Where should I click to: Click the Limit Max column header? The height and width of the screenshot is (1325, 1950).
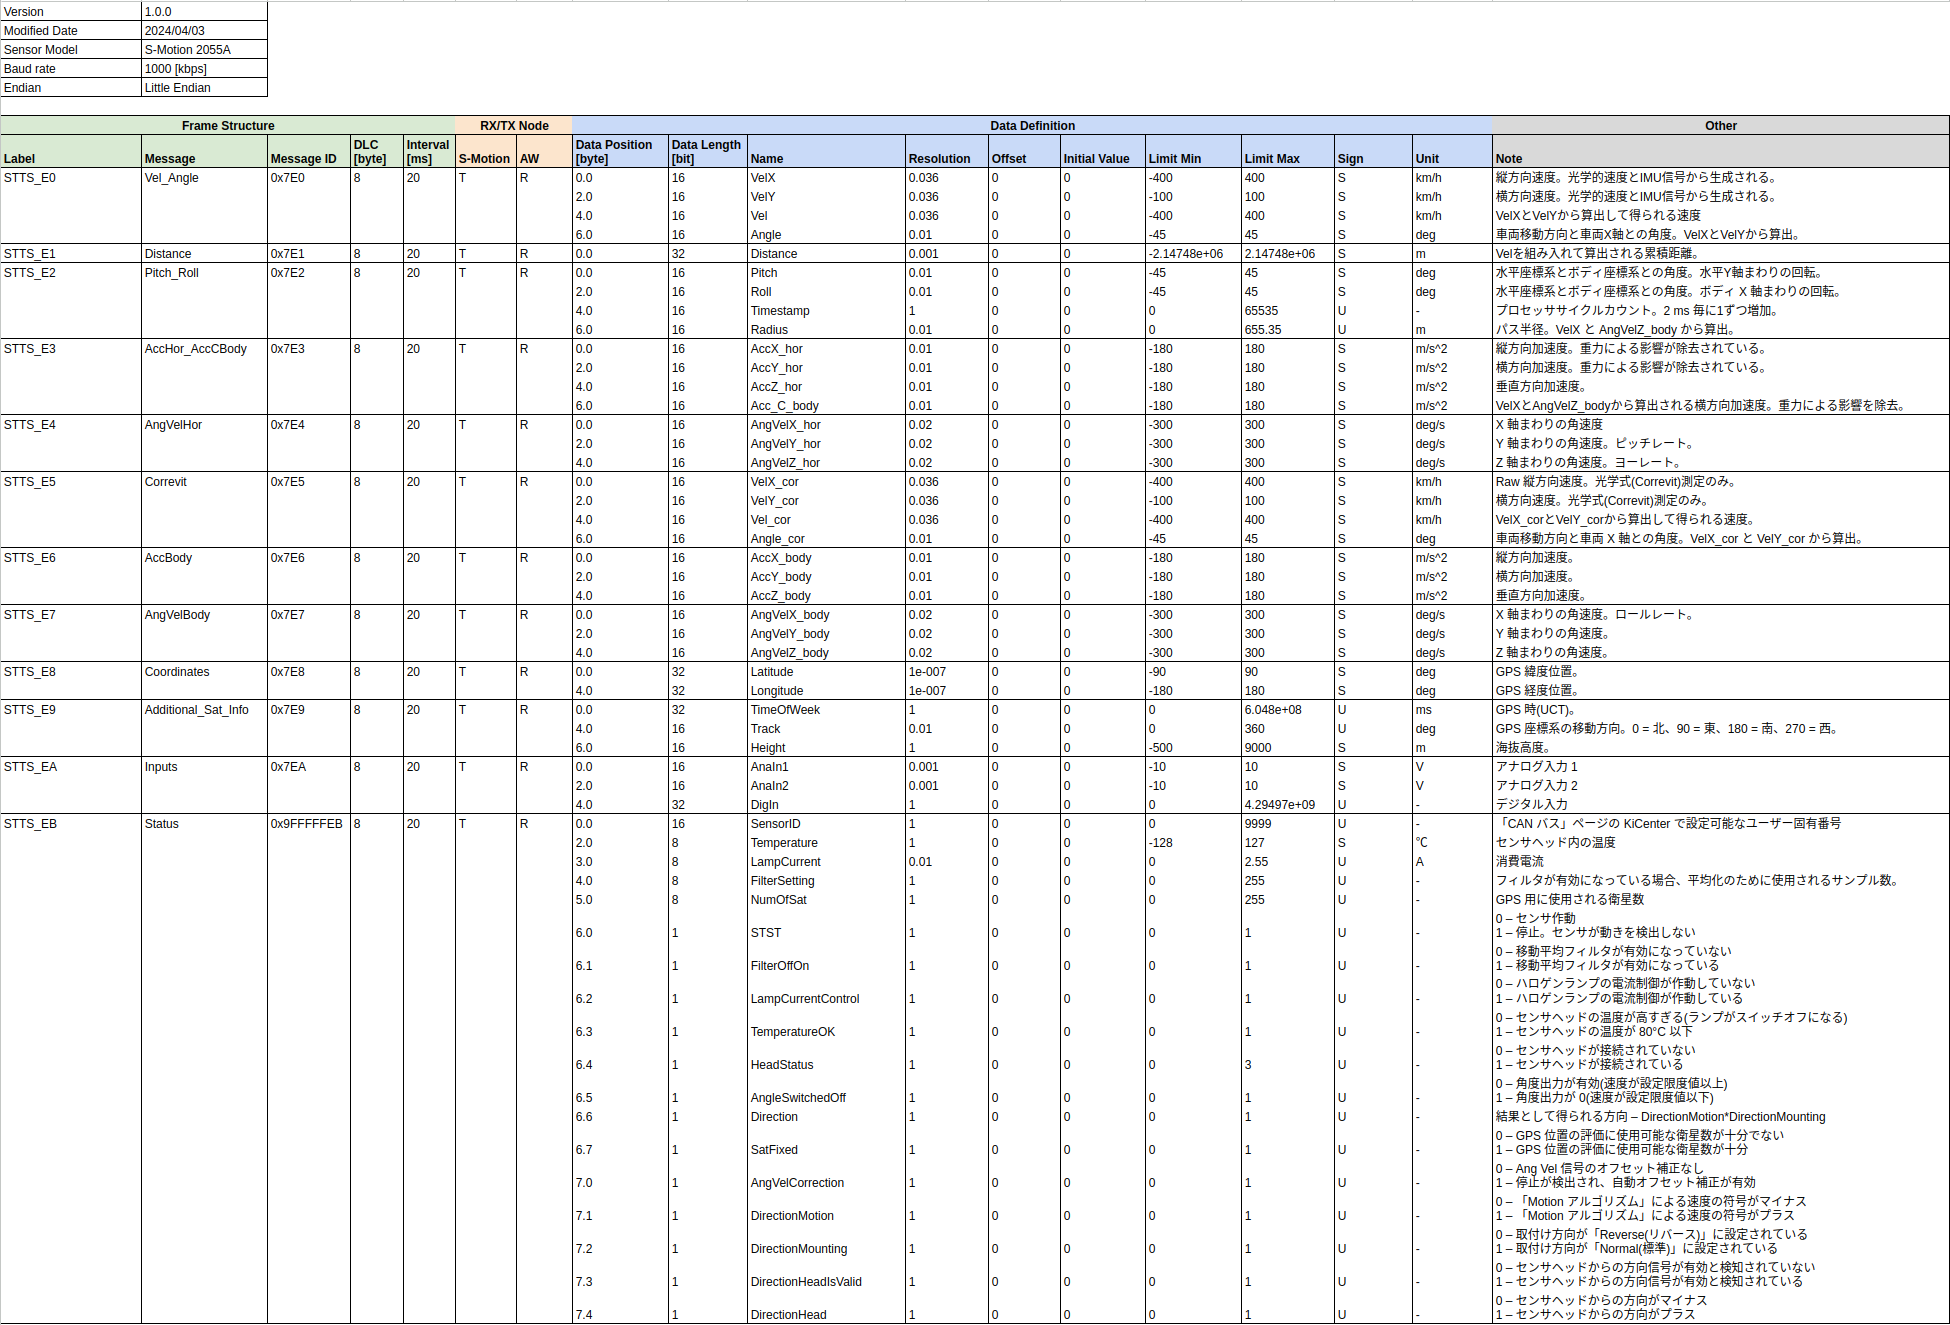tap(1288, 152)
